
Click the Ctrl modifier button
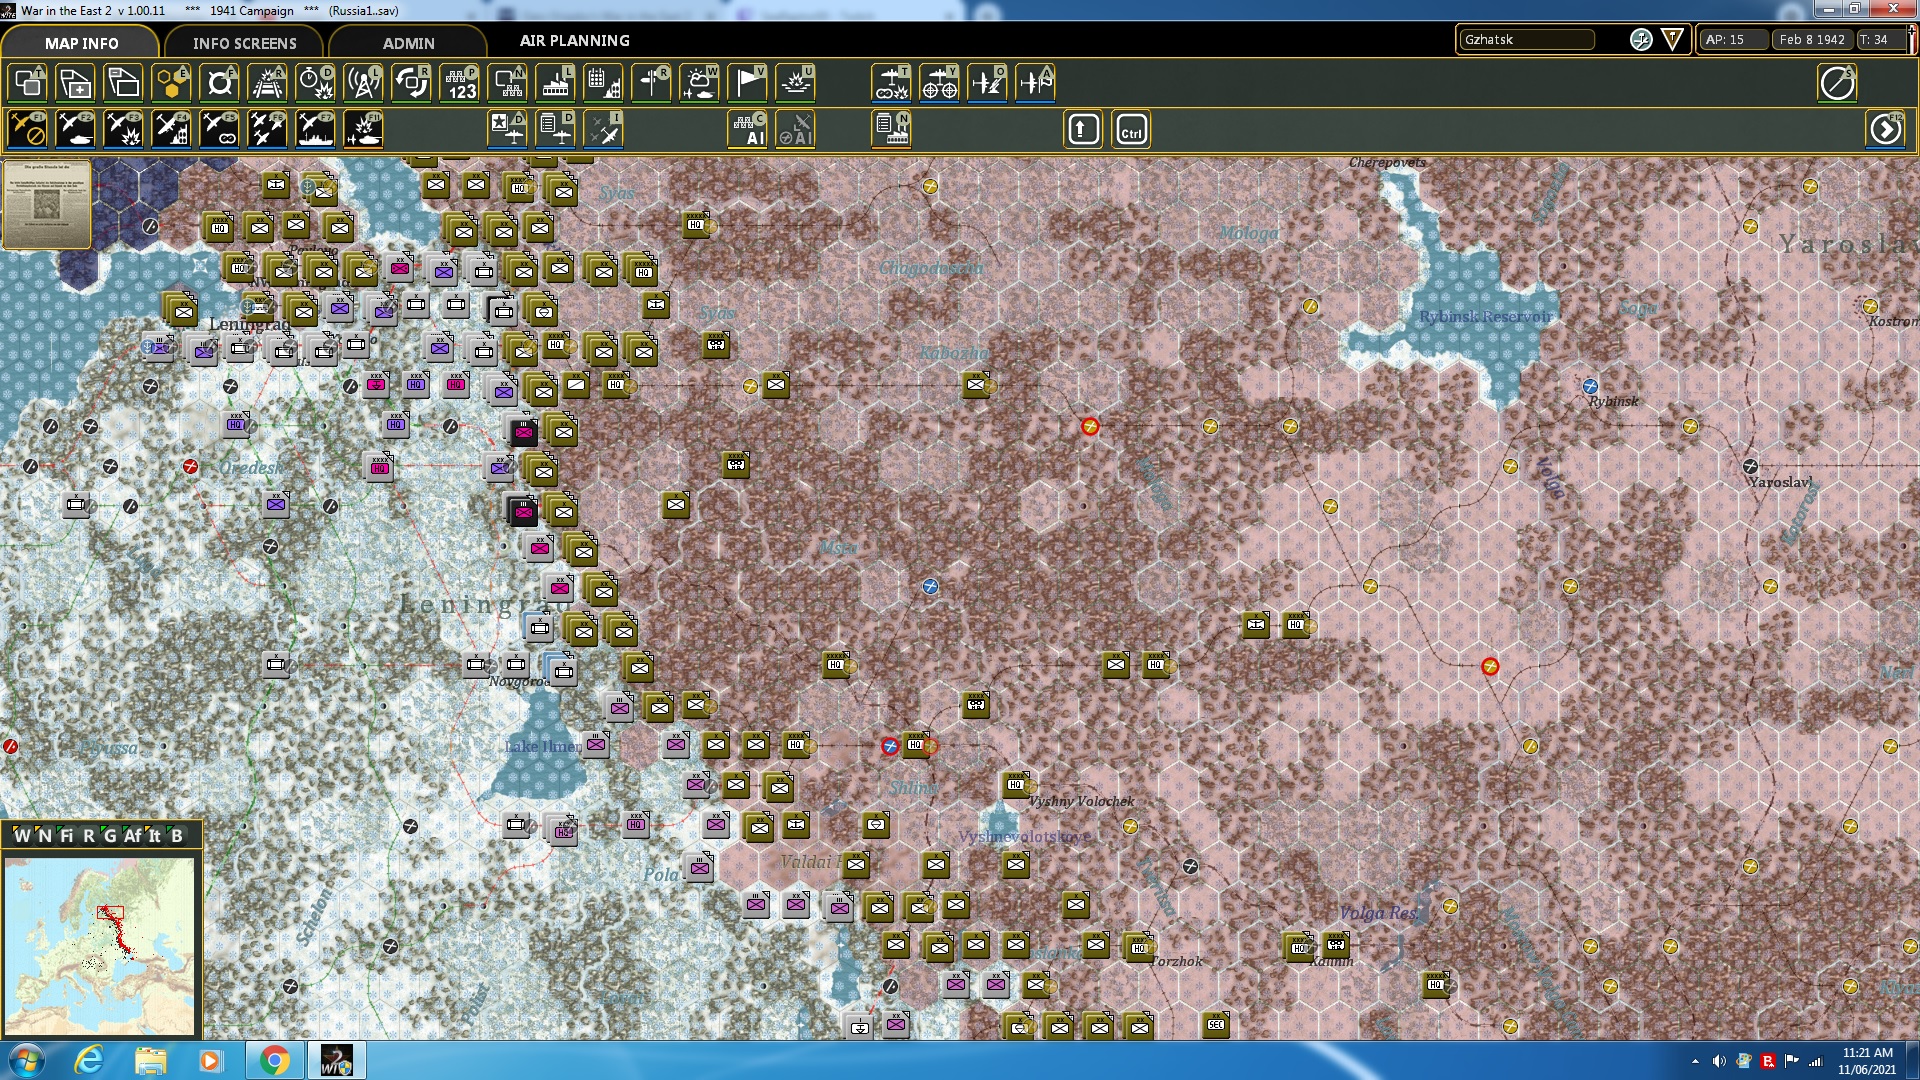1129,129
